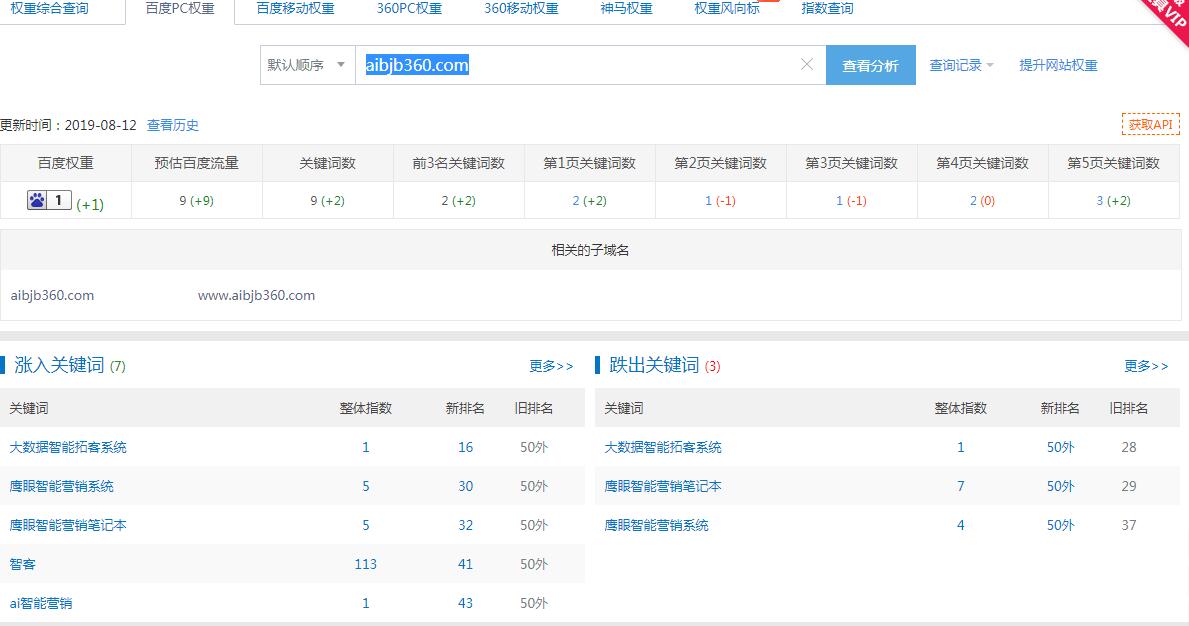Click new rank 16 in 涨入 table
This screenshot has width=1189, height=626.
click(x=466, y=448)
